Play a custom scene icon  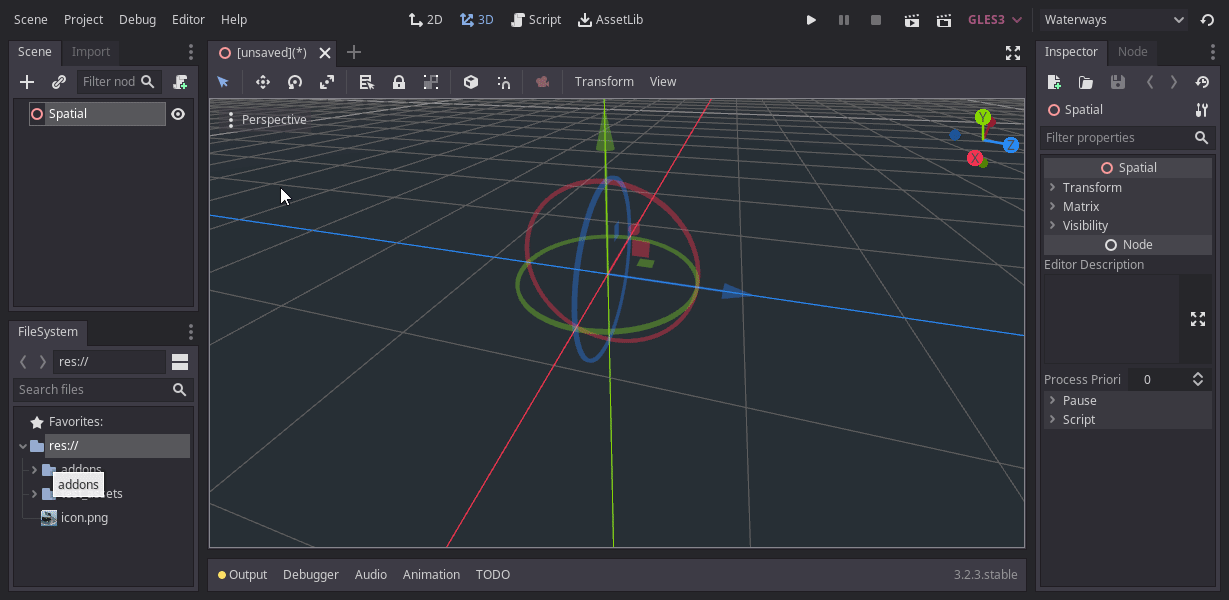tap(943, 20)
